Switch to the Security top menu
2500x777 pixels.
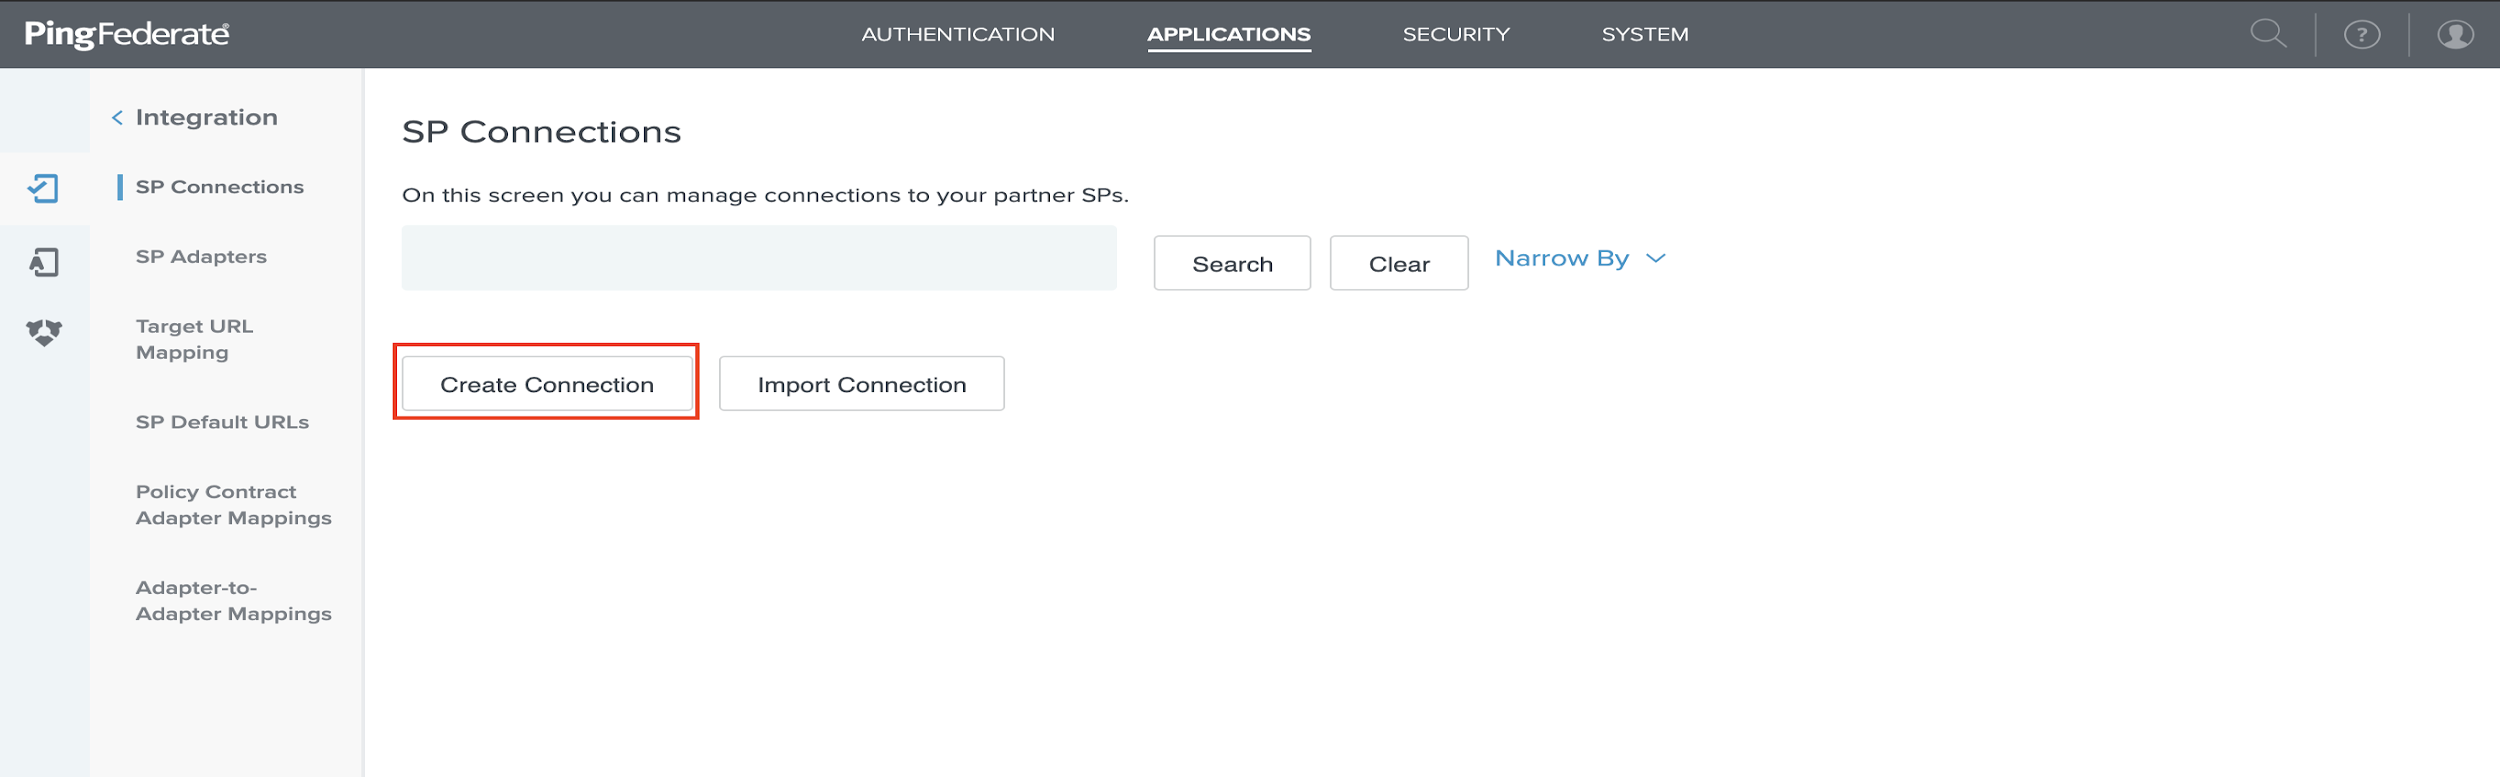coord(1455,34)
